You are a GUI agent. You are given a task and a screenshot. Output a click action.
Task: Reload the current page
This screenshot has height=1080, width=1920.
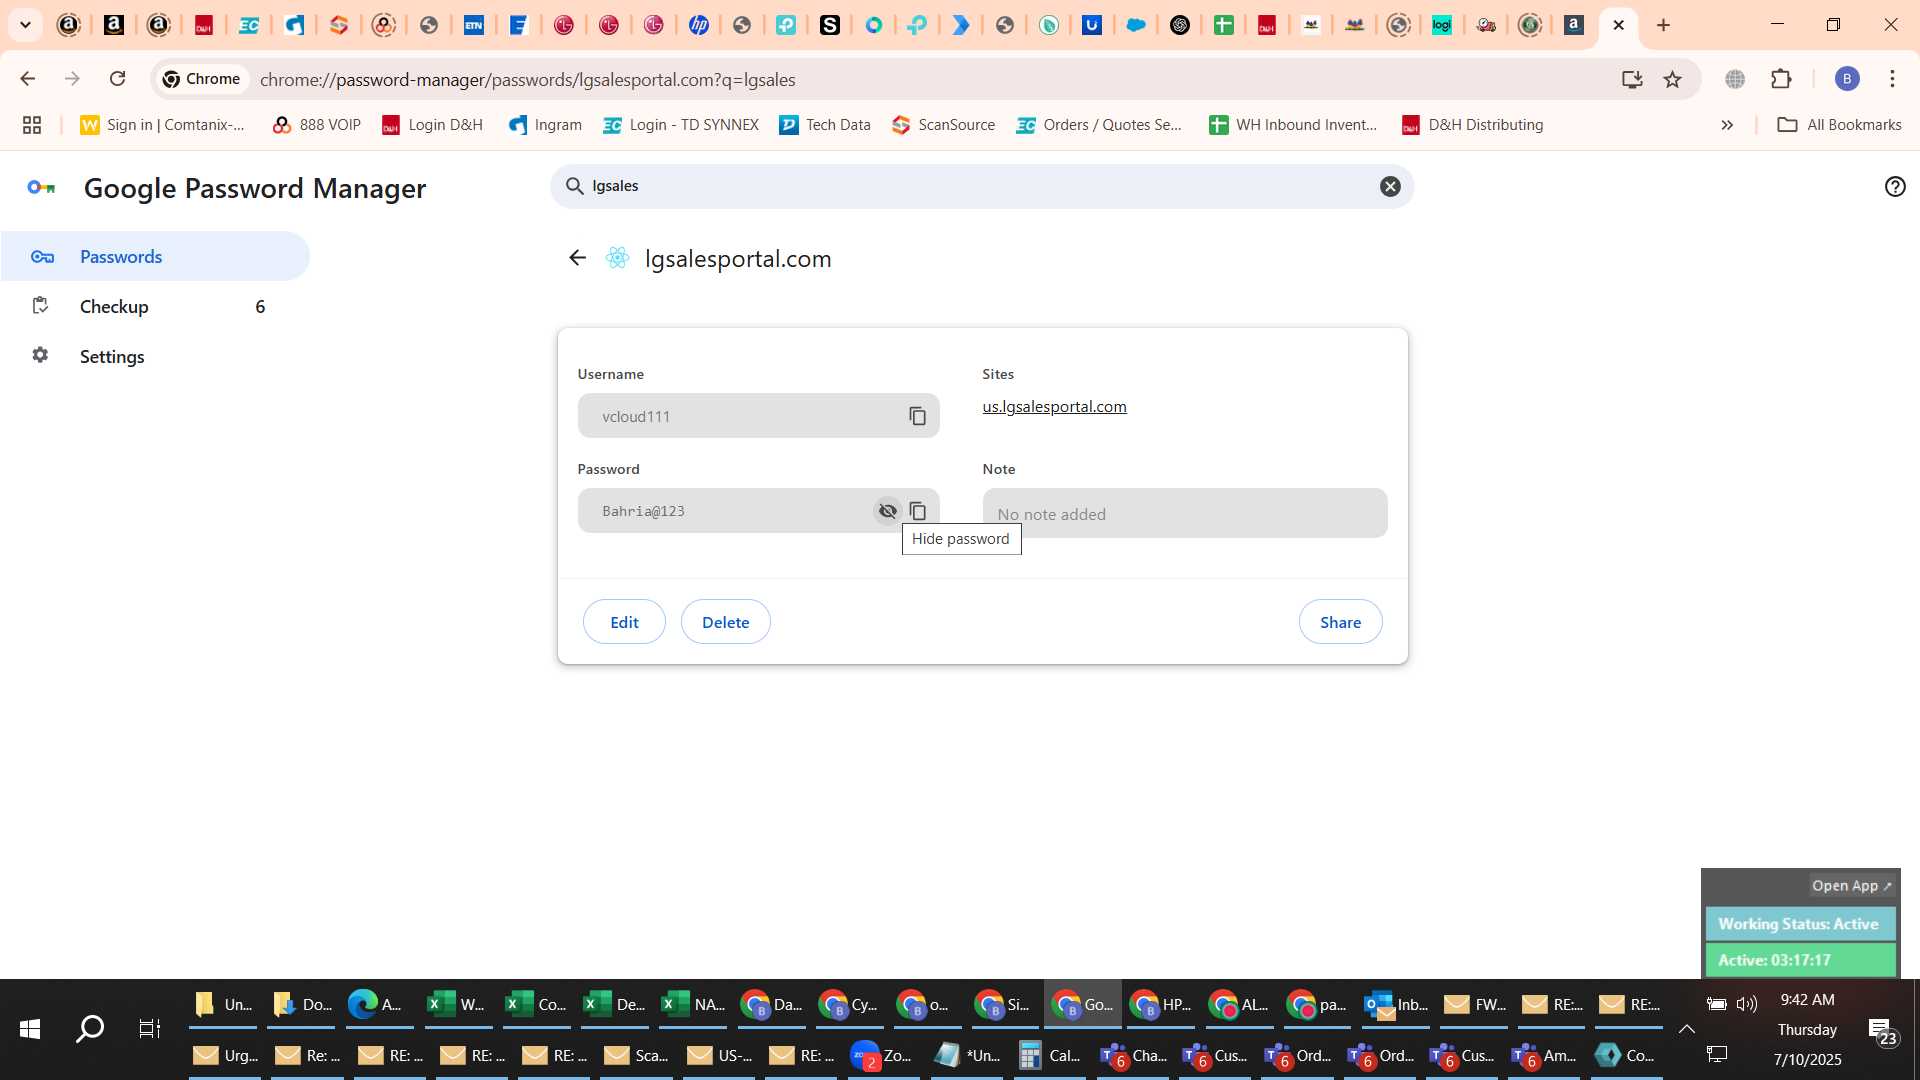118,79
